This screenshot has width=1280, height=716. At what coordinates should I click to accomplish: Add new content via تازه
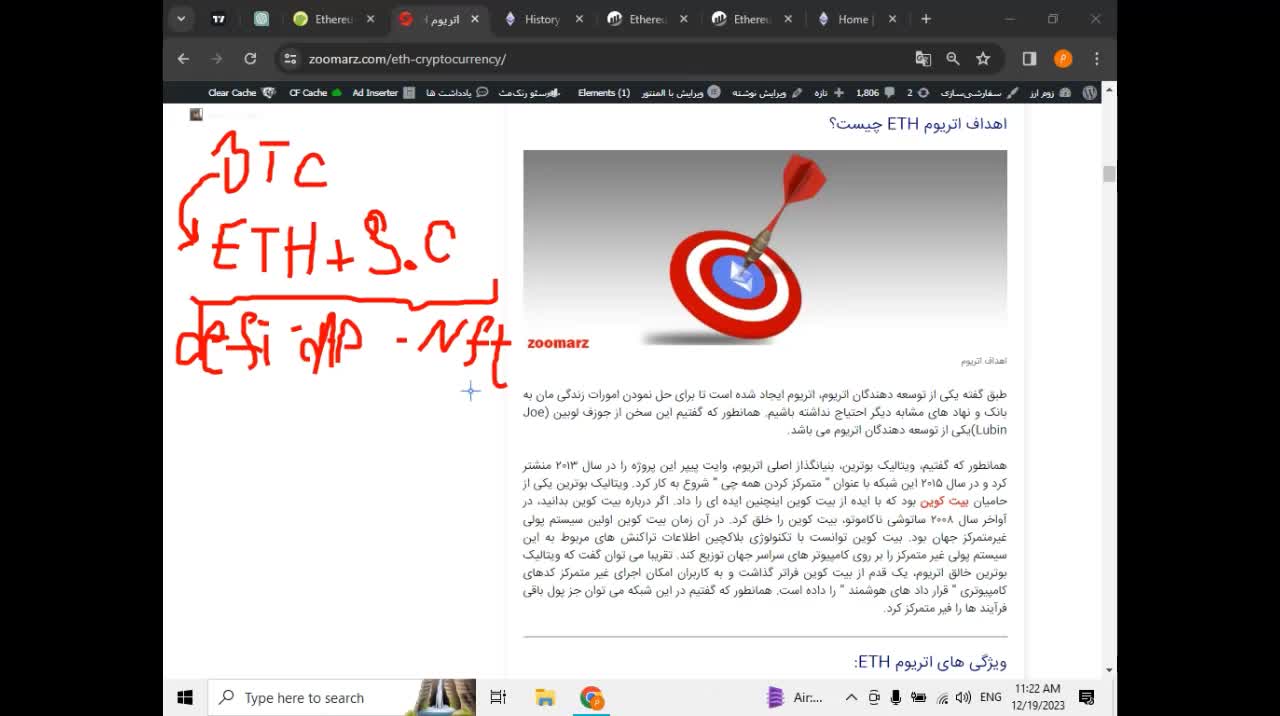[x=828, y=92]
